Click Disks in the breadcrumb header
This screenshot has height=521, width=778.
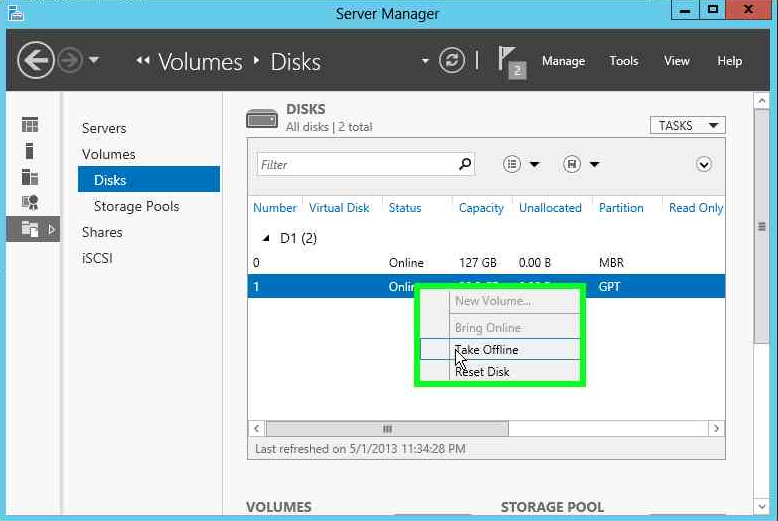point(295,62)
